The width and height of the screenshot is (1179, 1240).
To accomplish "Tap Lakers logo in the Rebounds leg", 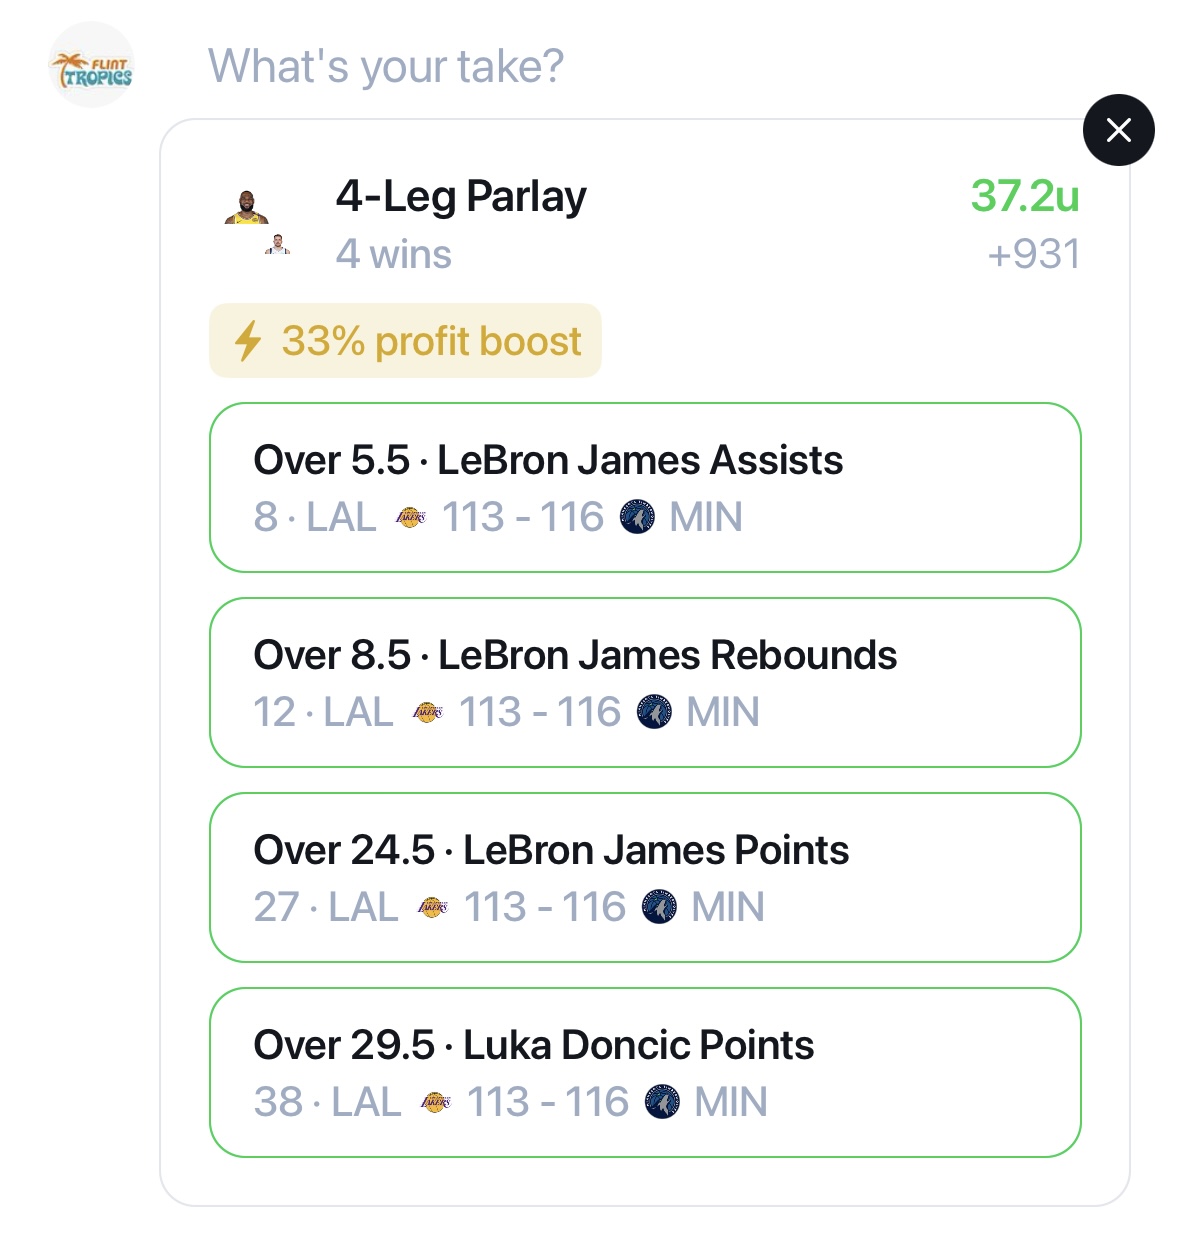I will tap(427, 712).
